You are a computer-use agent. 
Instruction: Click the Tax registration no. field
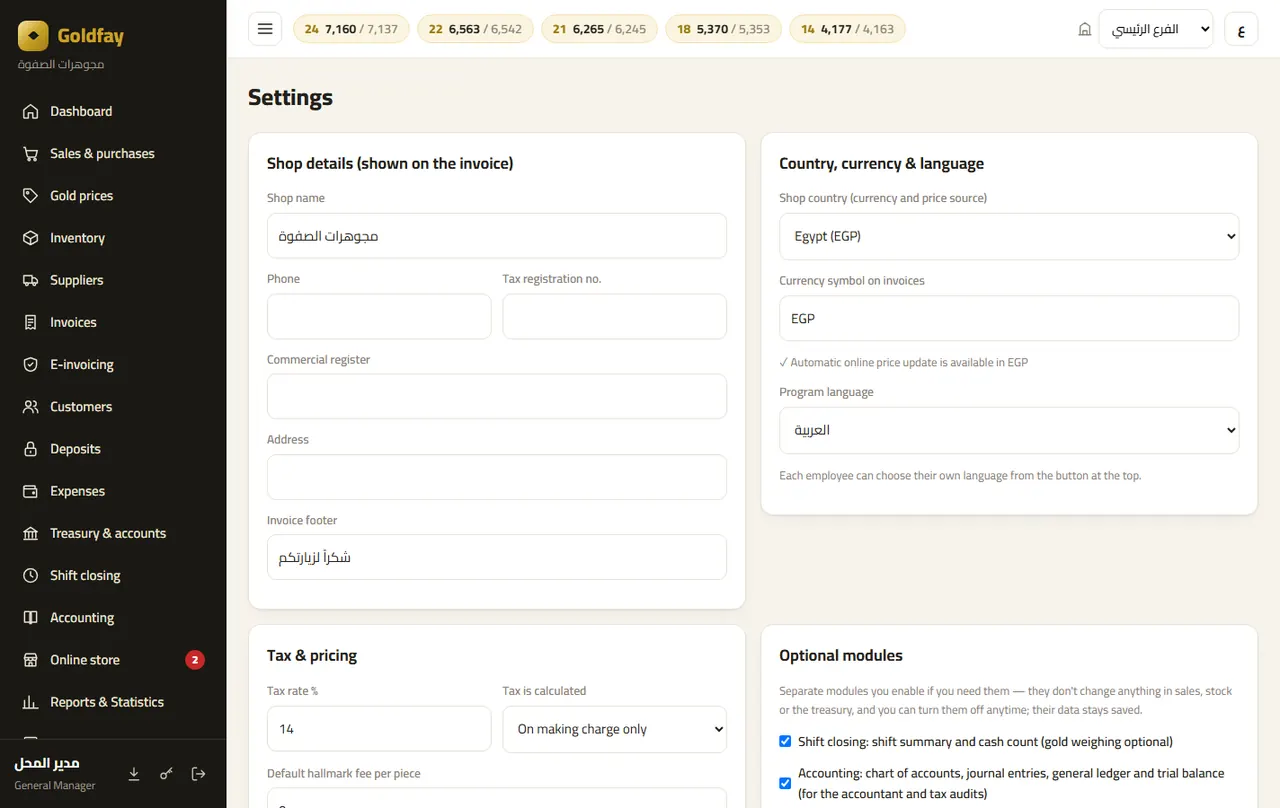coord(615,316)
